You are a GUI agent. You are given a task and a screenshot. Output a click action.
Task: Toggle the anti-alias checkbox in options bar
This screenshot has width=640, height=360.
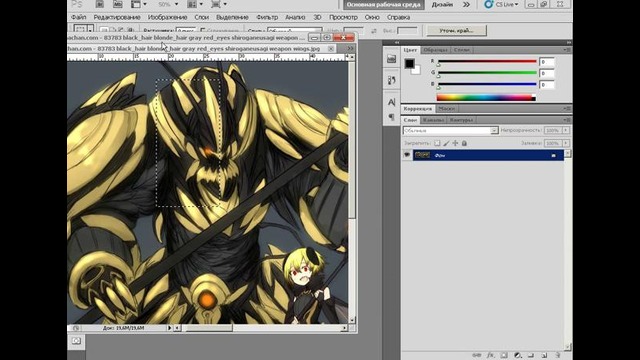(x=203, y=31)
